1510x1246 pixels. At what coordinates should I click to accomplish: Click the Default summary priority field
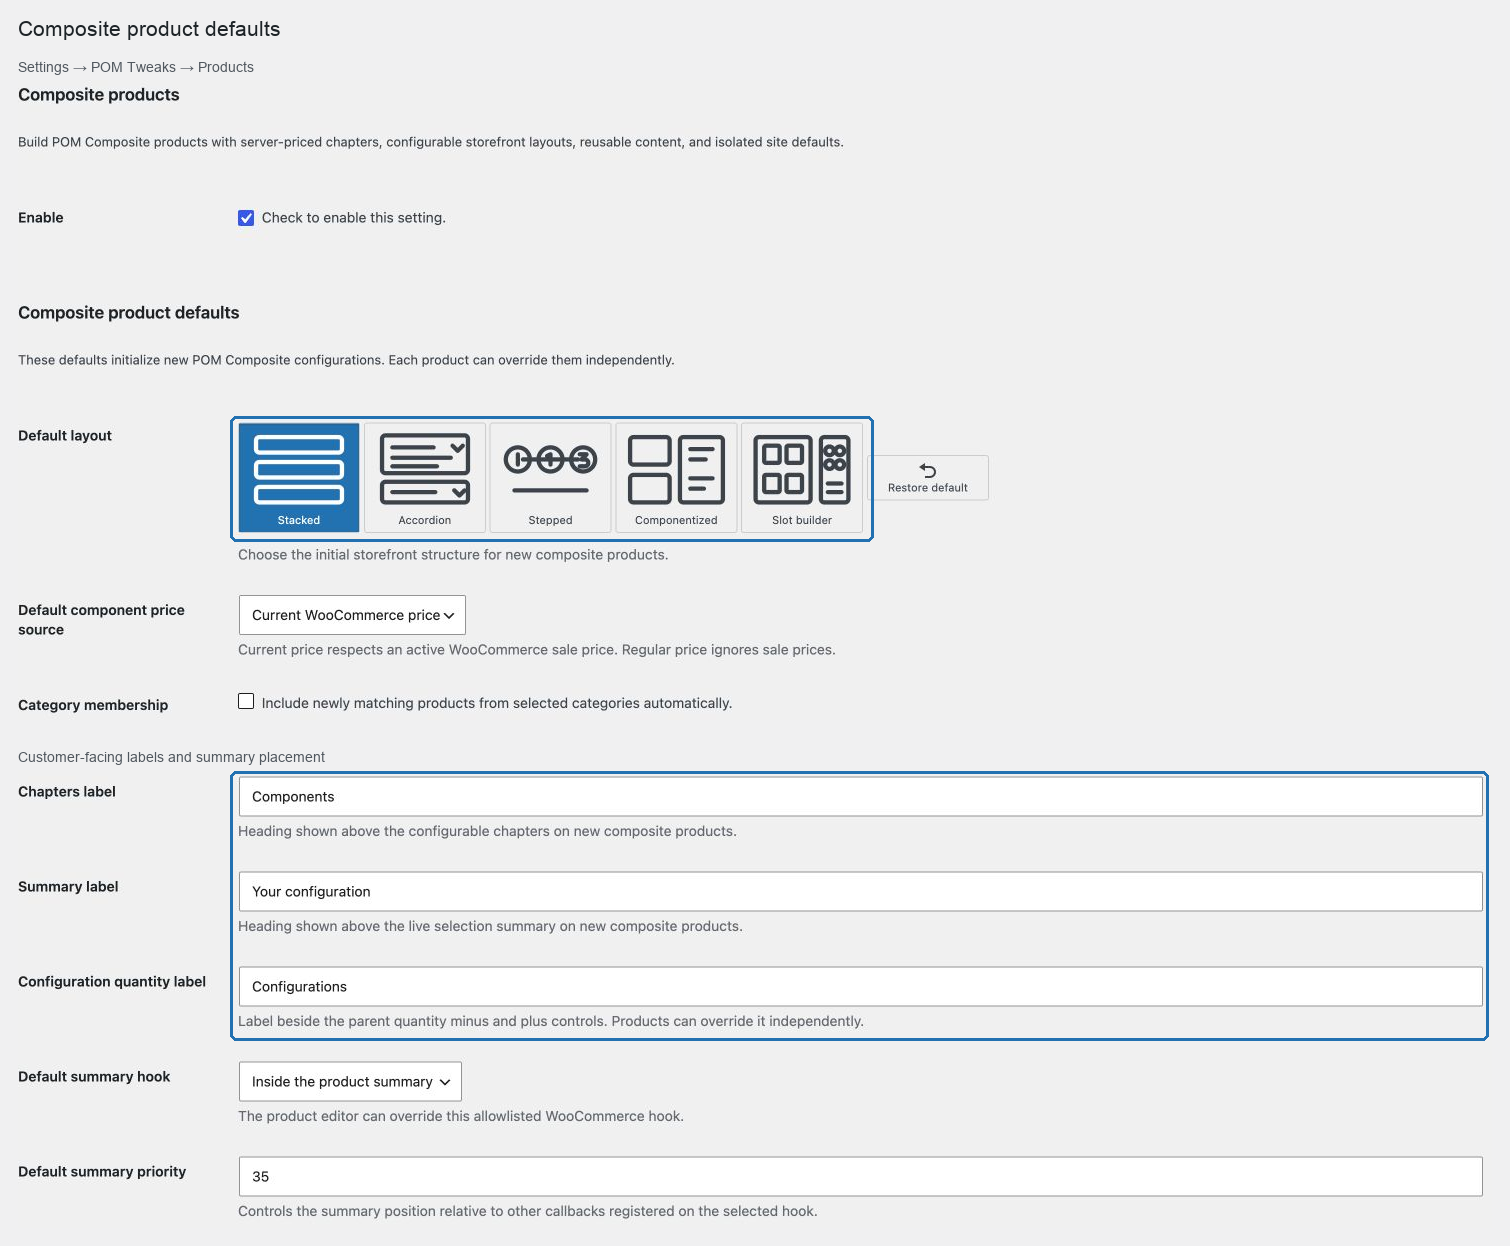pos(860,1176)
